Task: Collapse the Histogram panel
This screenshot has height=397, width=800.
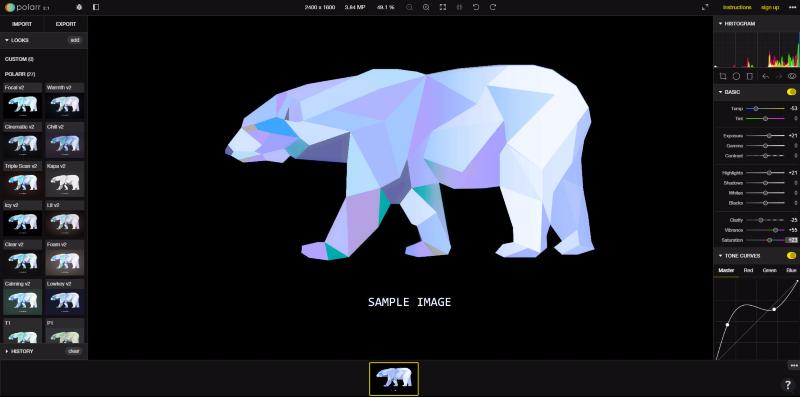Action: point(720,23)
